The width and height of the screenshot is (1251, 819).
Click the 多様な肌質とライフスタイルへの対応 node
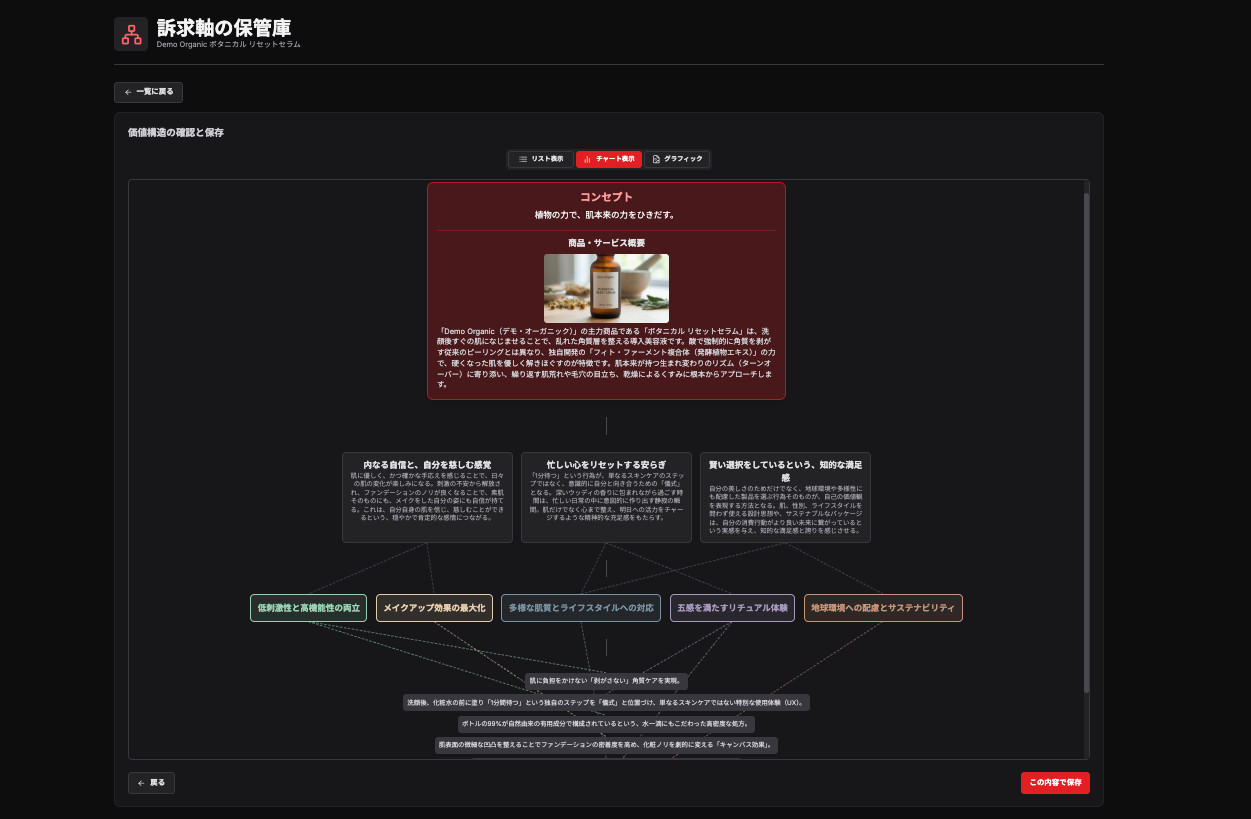[x=580, y=608]
